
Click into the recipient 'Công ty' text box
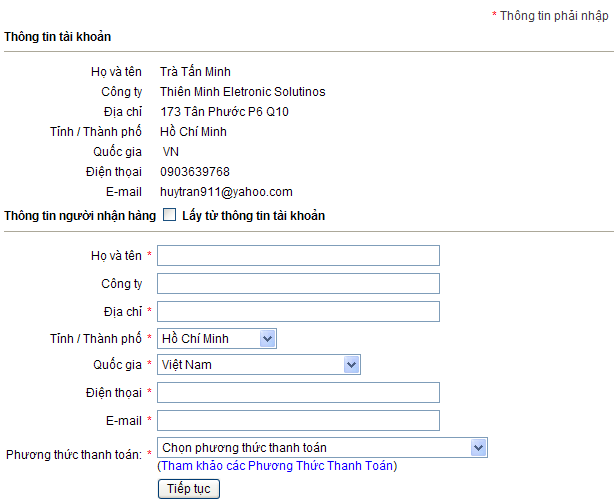coord(298,284)
